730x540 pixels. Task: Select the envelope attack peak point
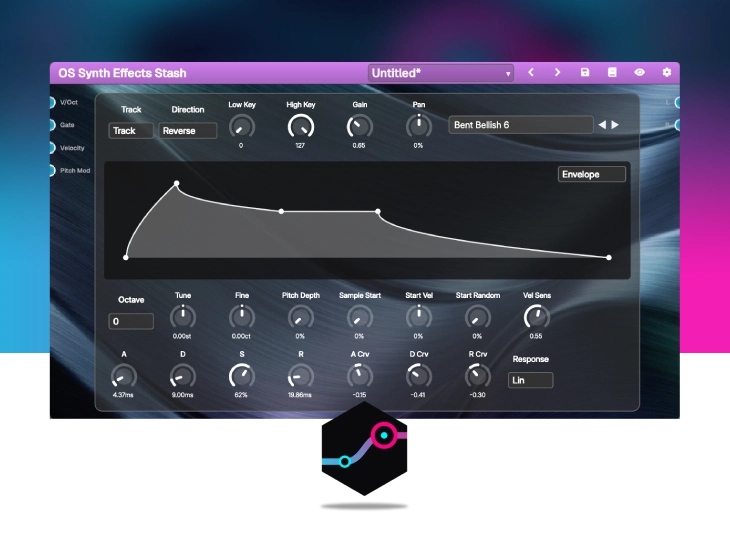176,183
